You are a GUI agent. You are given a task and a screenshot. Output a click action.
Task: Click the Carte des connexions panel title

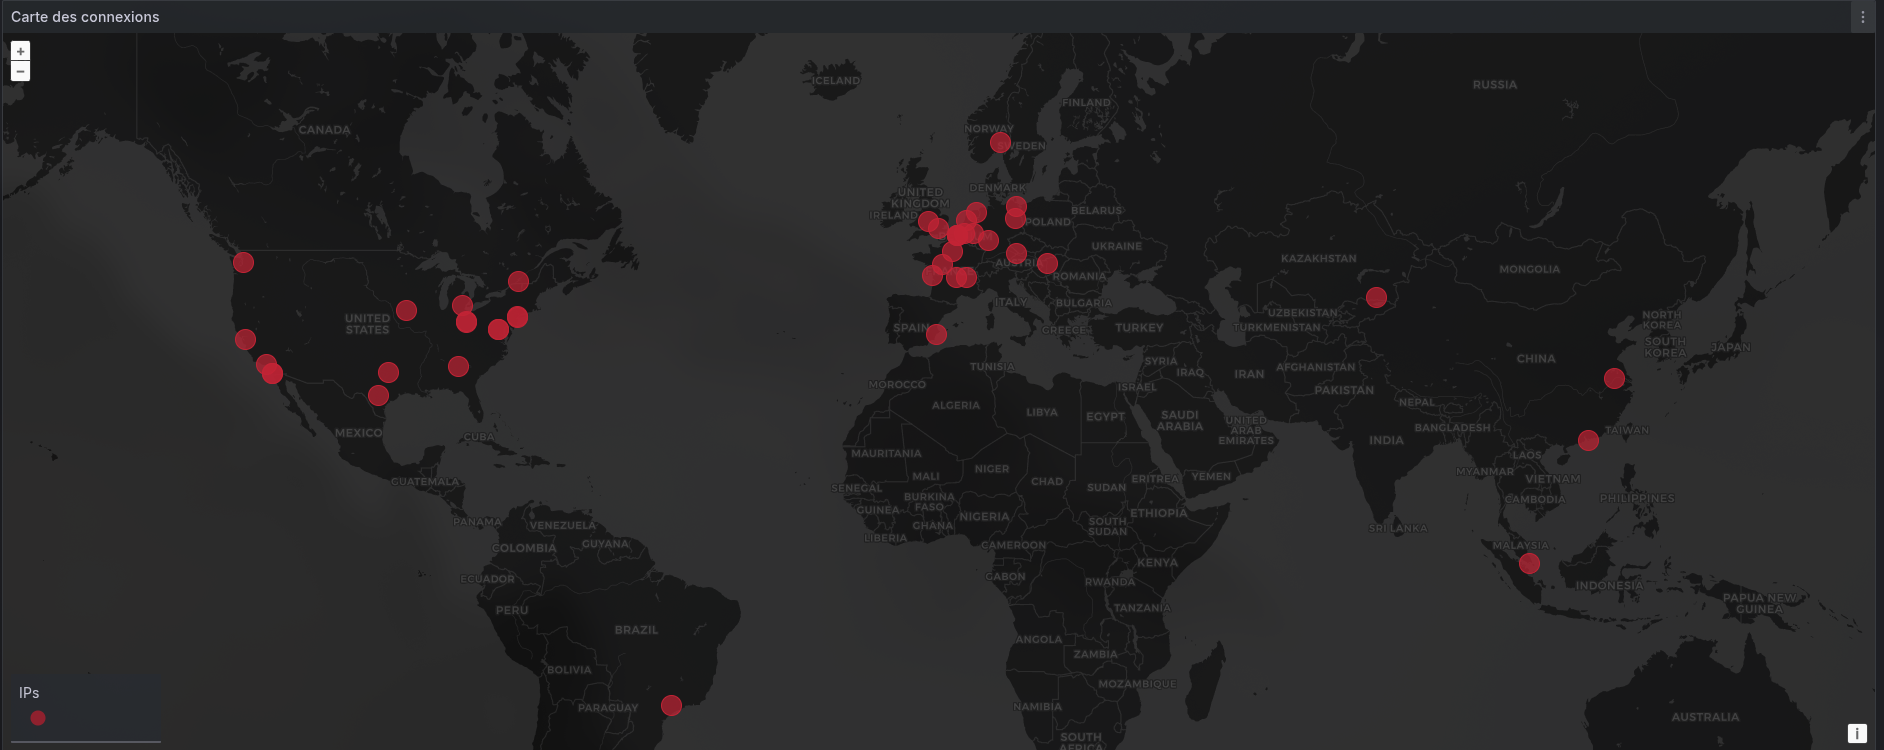click(x=85, y=17)
